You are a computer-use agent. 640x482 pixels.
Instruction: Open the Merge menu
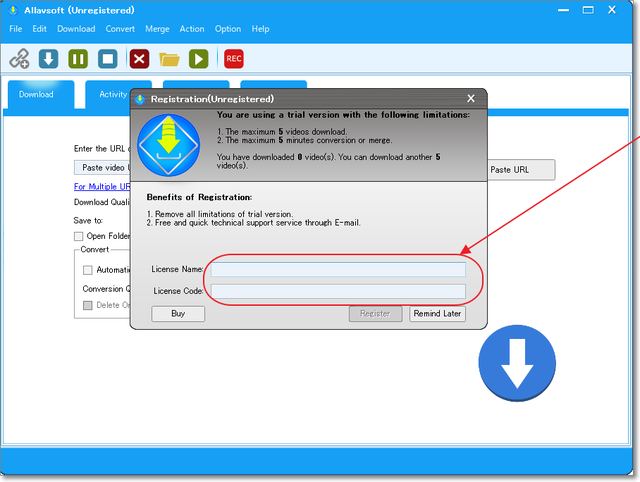coord(157,29)
